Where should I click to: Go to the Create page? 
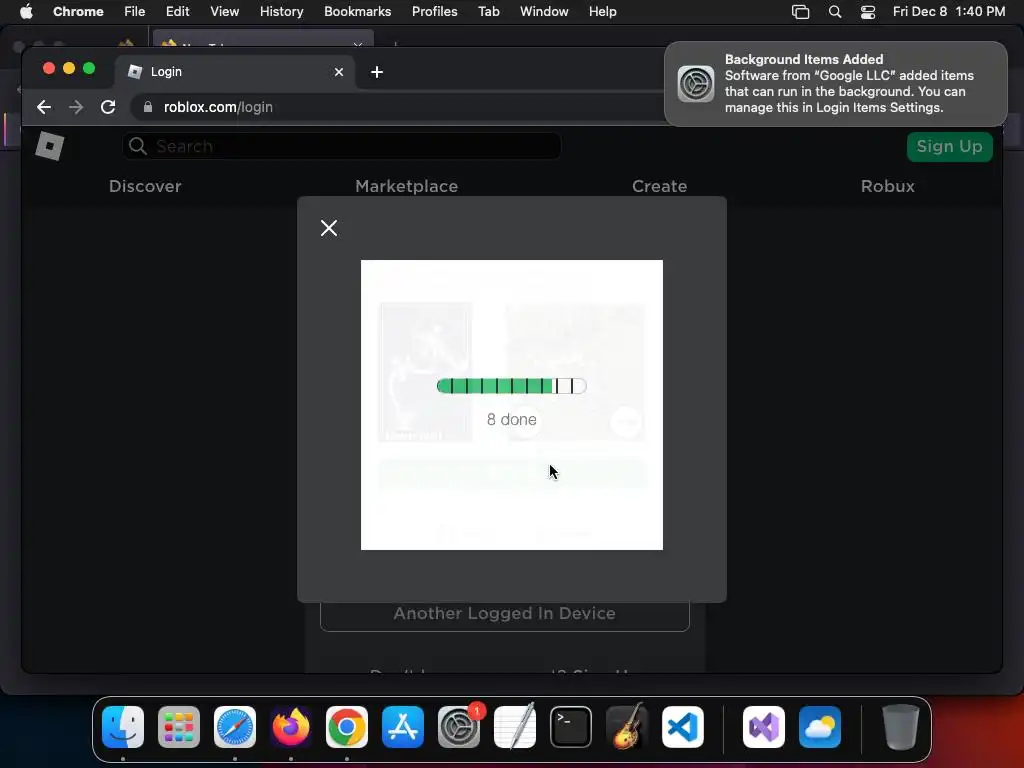(x=659, y=186)
